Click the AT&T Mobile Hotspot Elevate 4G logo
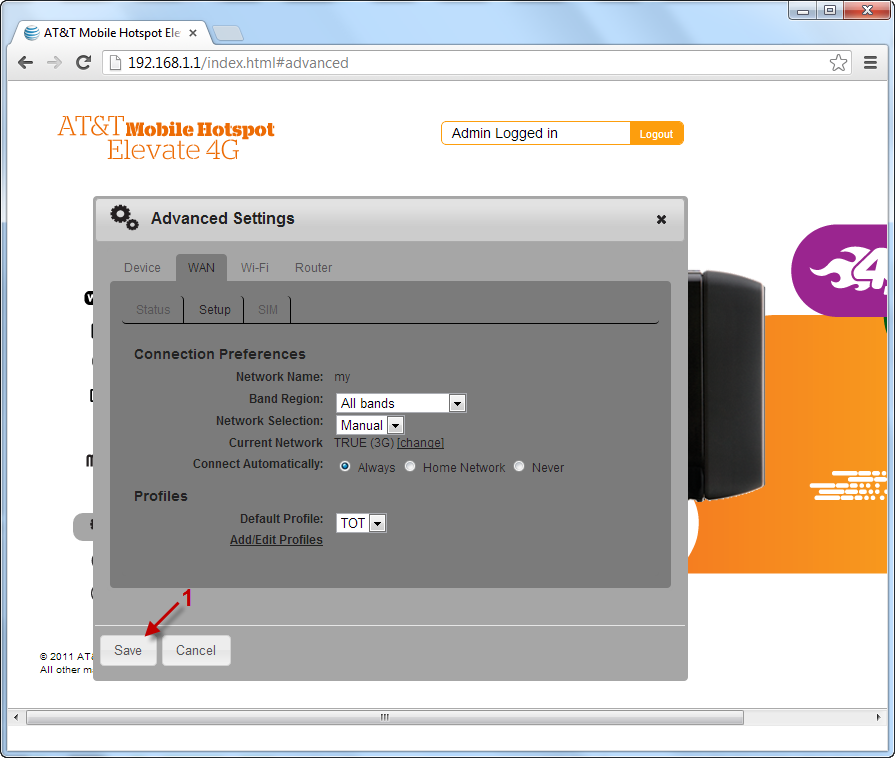This screenshot has width=895, height=758. [166, 138]
